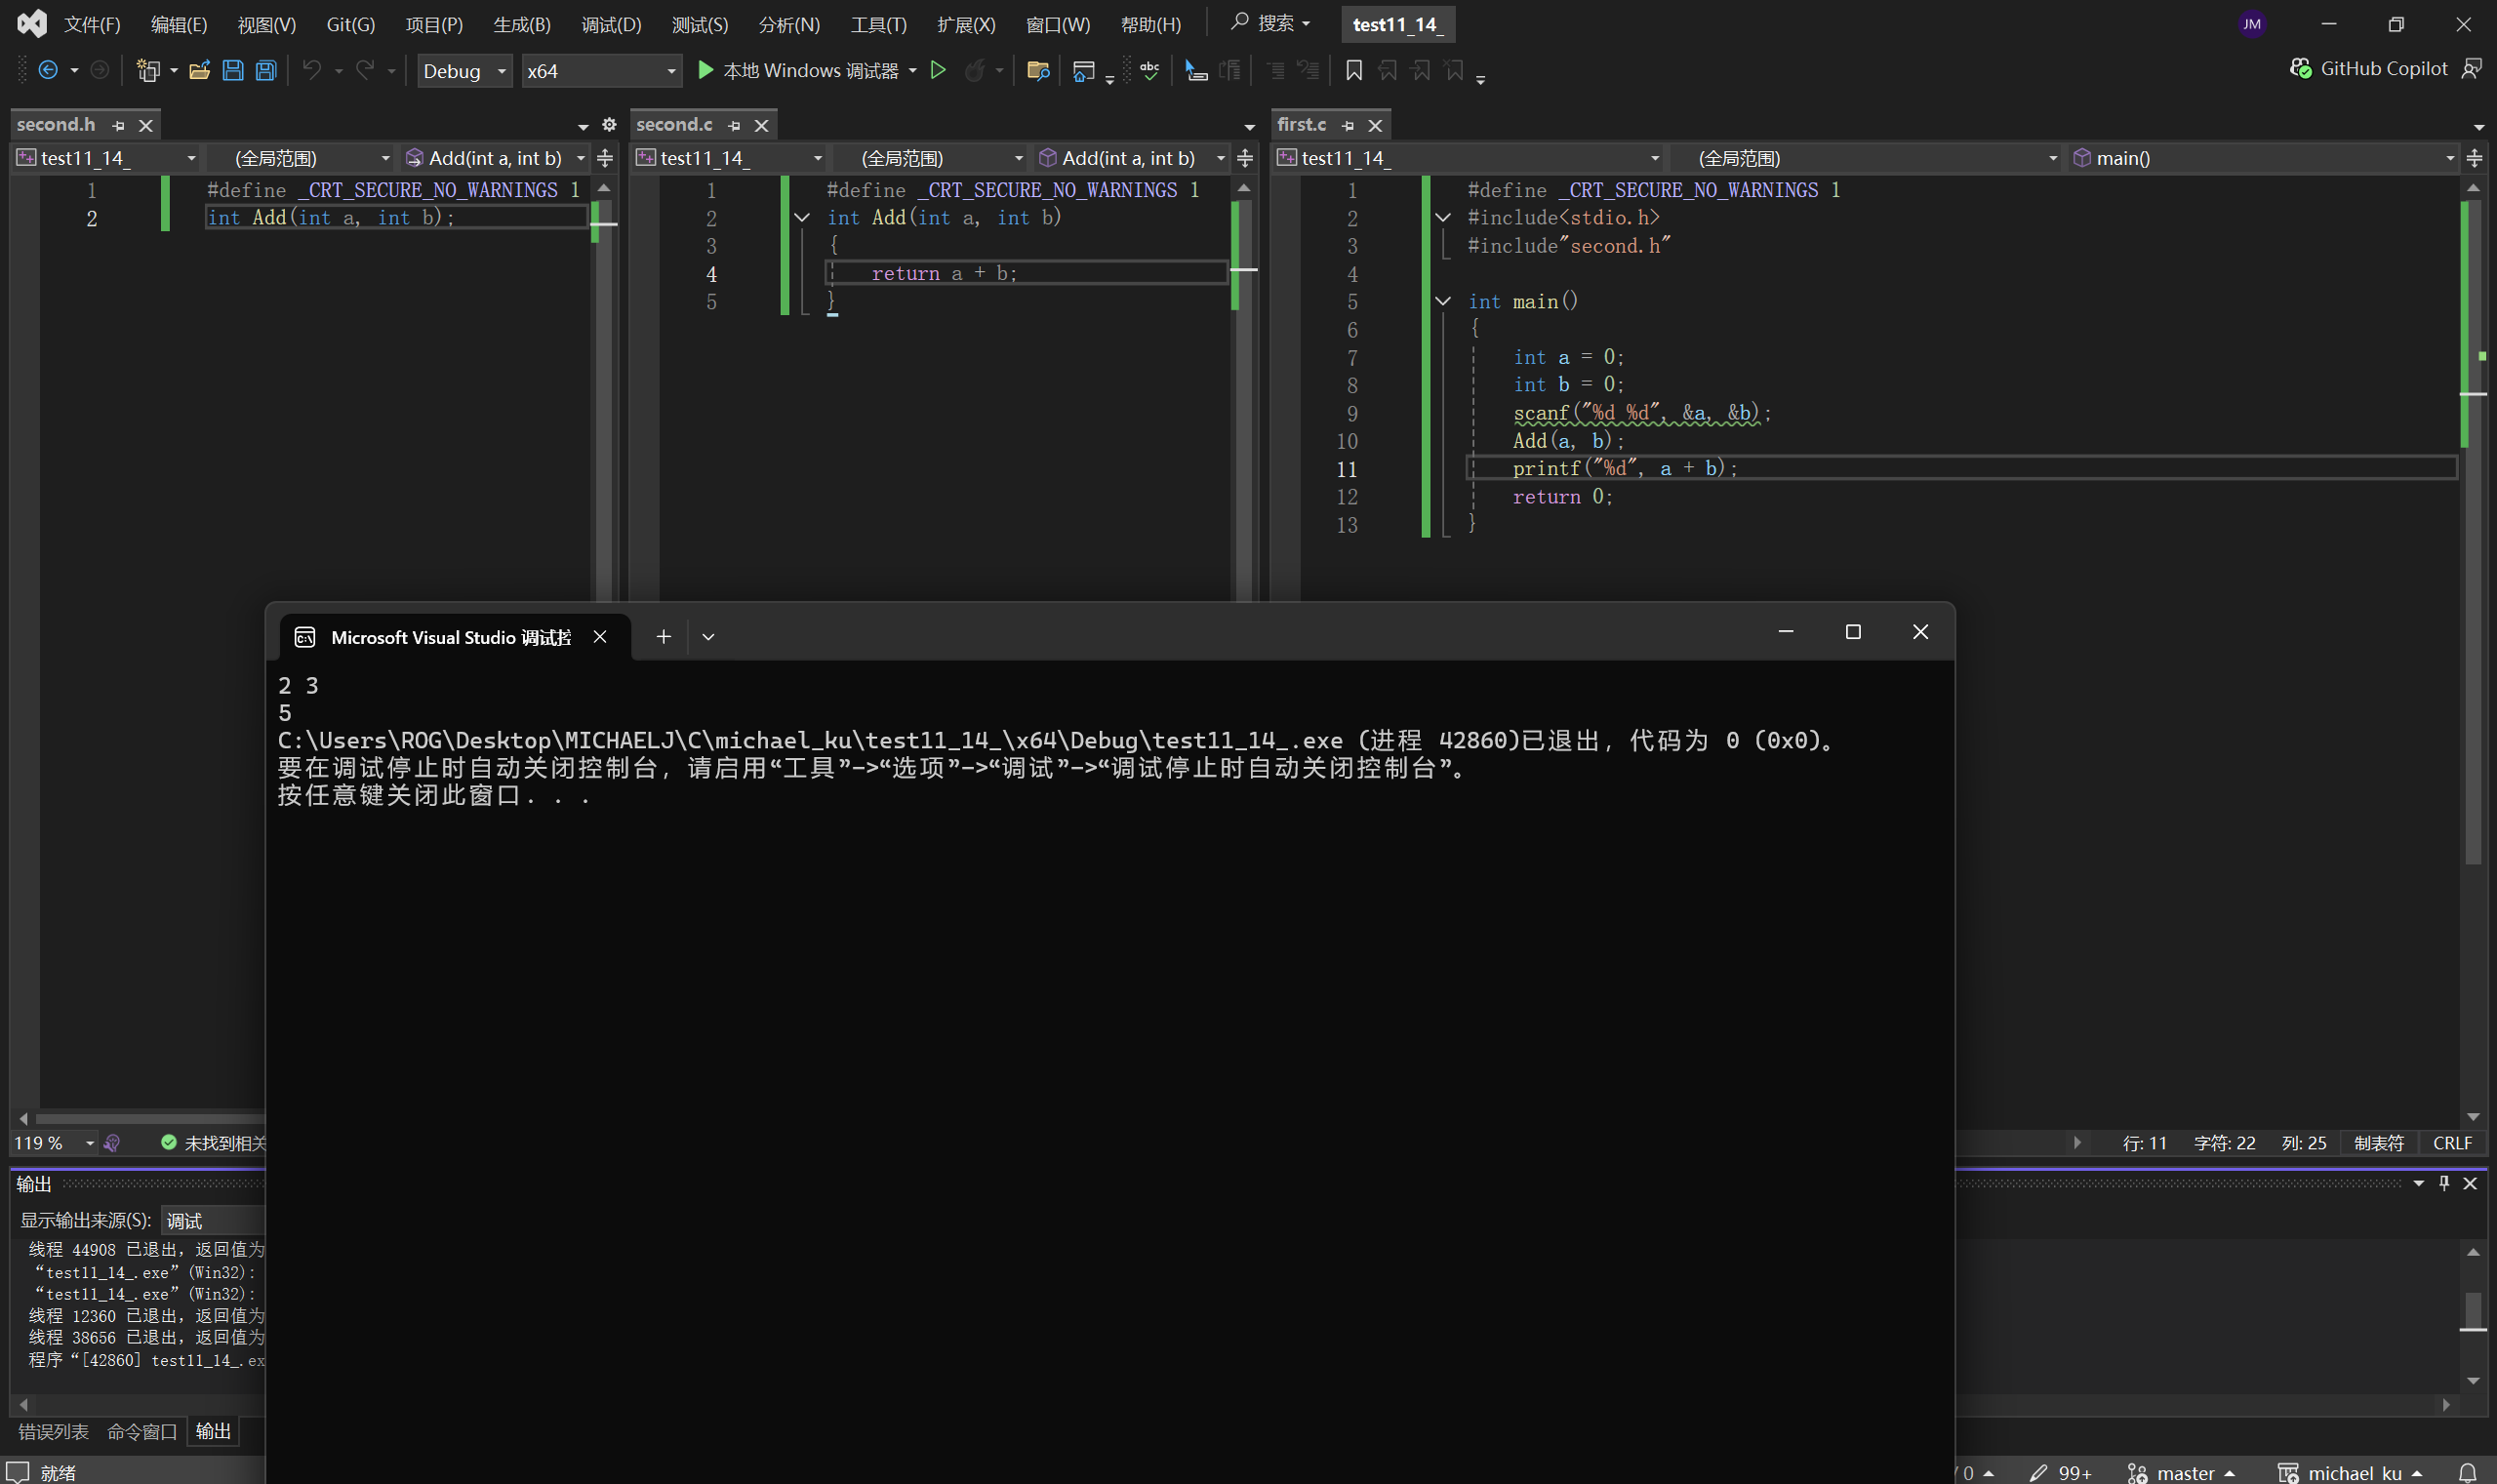Toggle pin on first.c tab

tap(1348, 125)
